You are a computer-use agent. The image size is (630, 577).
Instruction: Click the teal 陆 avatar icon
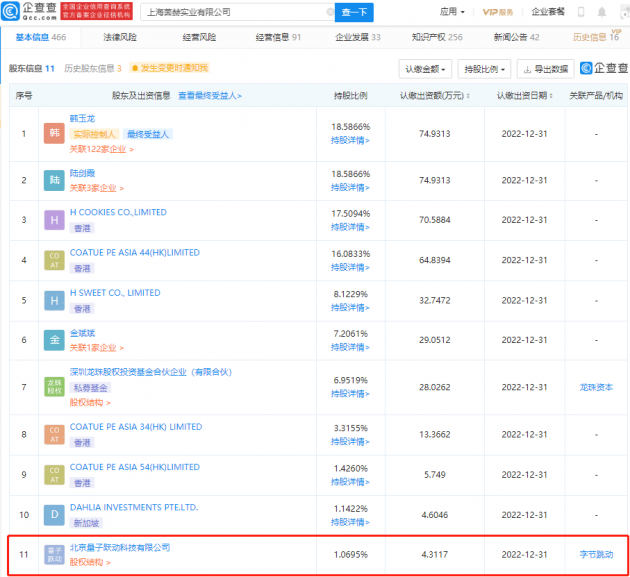[54, 180]
